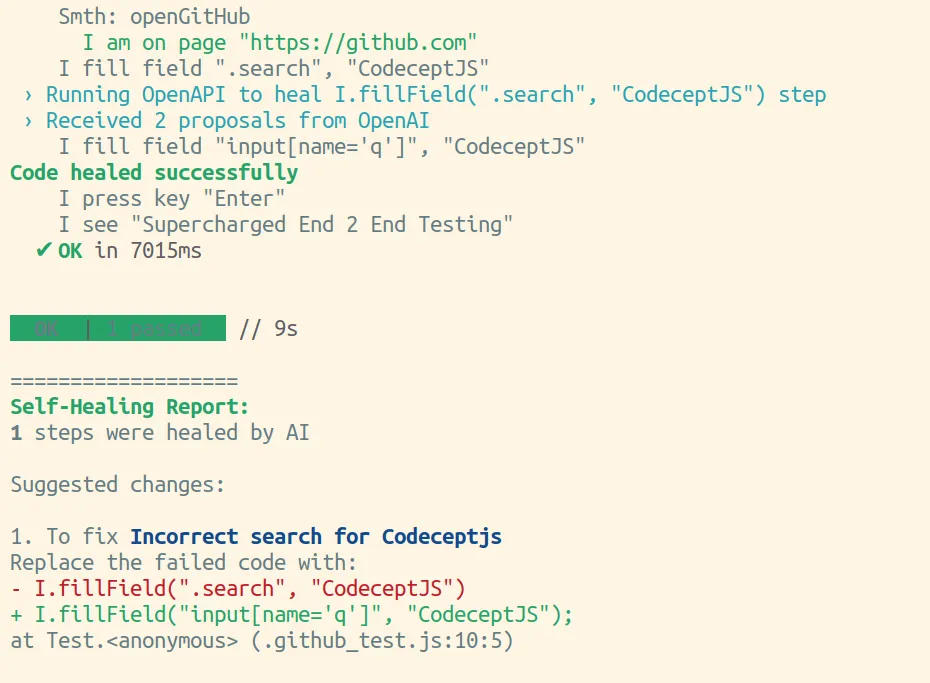The height and width of the screenshot is (683, 930).
Task: Click the "I press key Enter" step
Action: coord(172,199)
